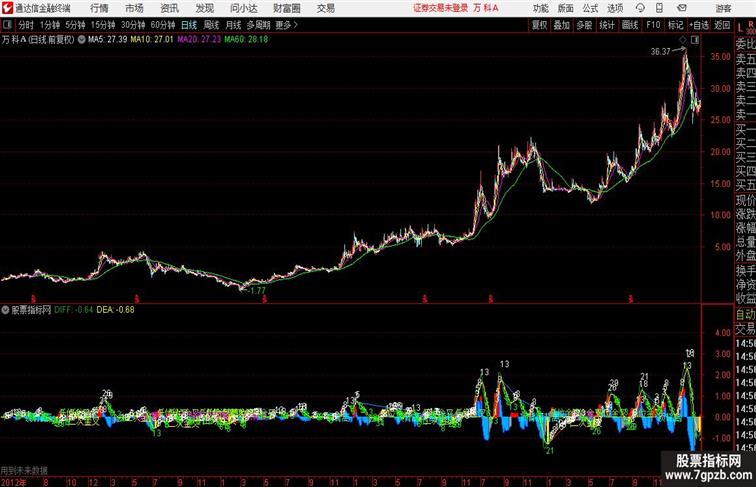Click the 画线 drawing tools button
This screenshot has width=756, height=487.
click(x=630, y=25)
